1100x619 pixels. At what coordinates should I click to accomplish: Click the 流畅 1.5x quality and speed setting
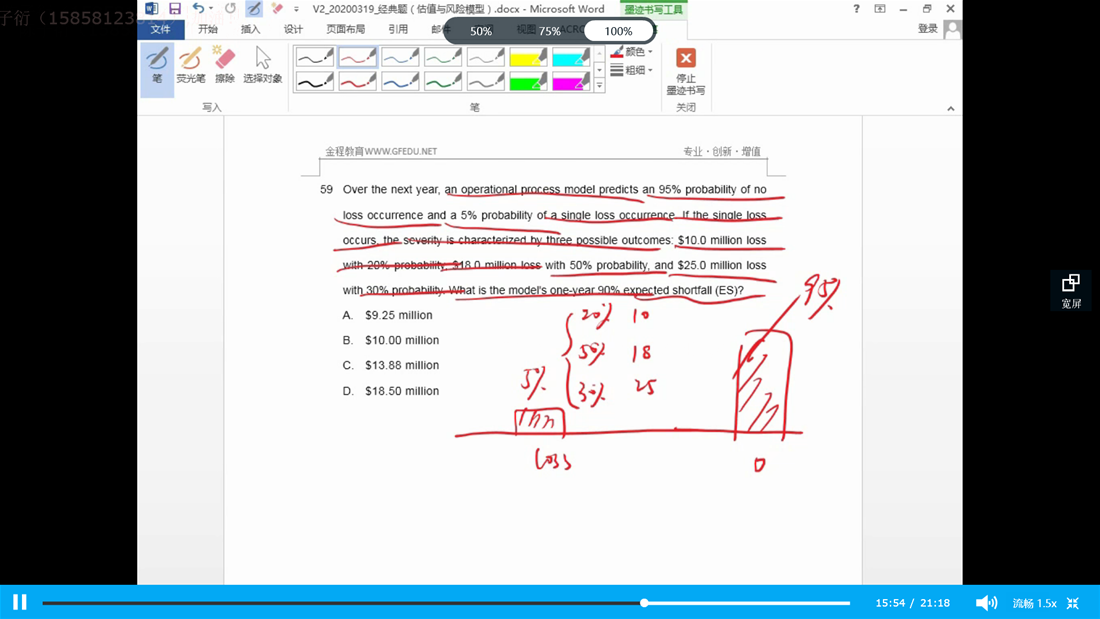click(1034, 603)
